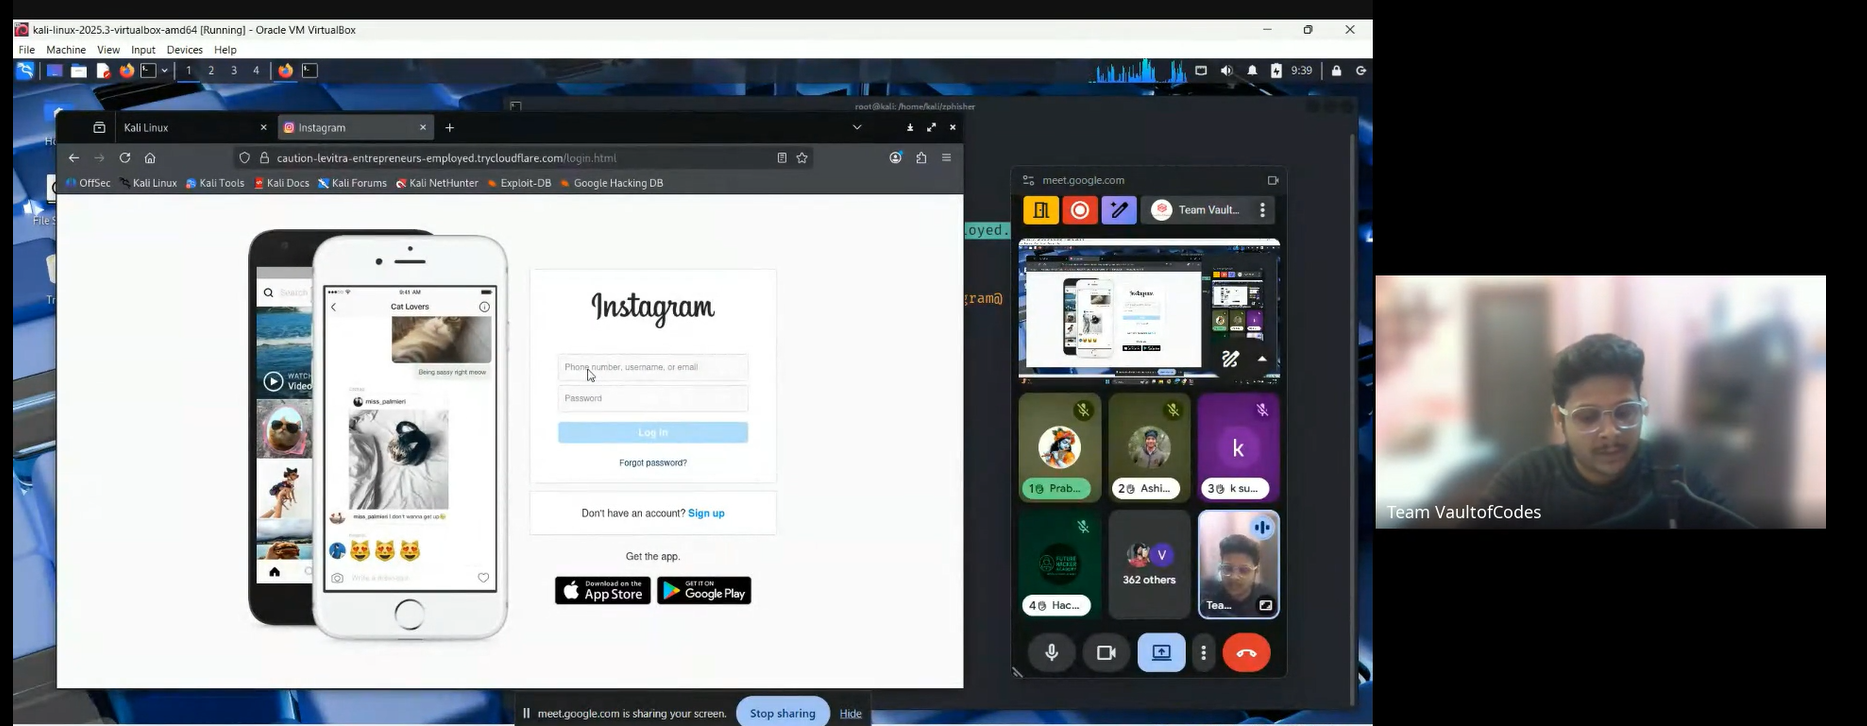Open Kali Tools bookmark

pyautogui.click(x=215, y=183)
